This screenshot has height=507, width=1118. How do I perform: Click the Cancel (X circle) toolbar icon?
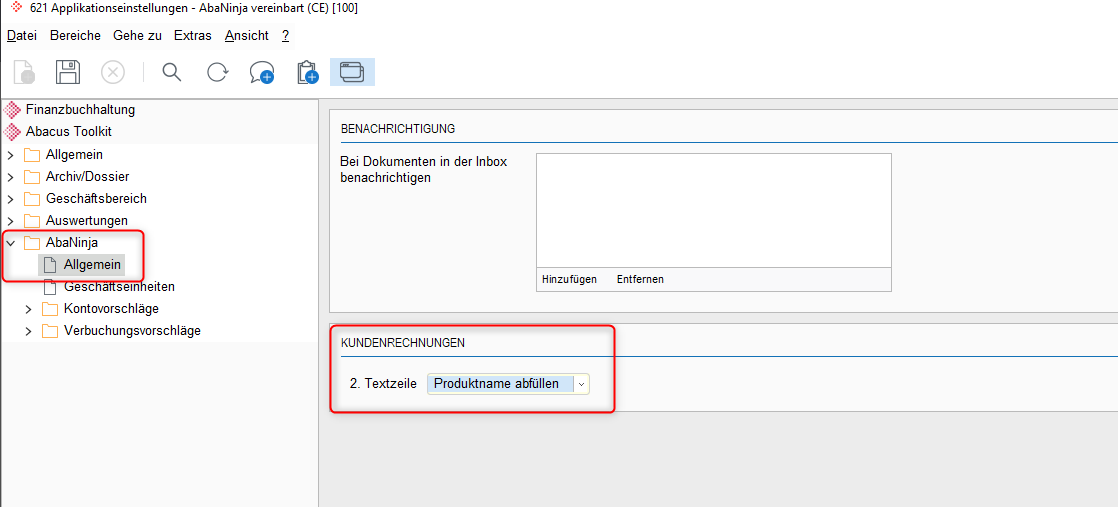tap(113, 73)
